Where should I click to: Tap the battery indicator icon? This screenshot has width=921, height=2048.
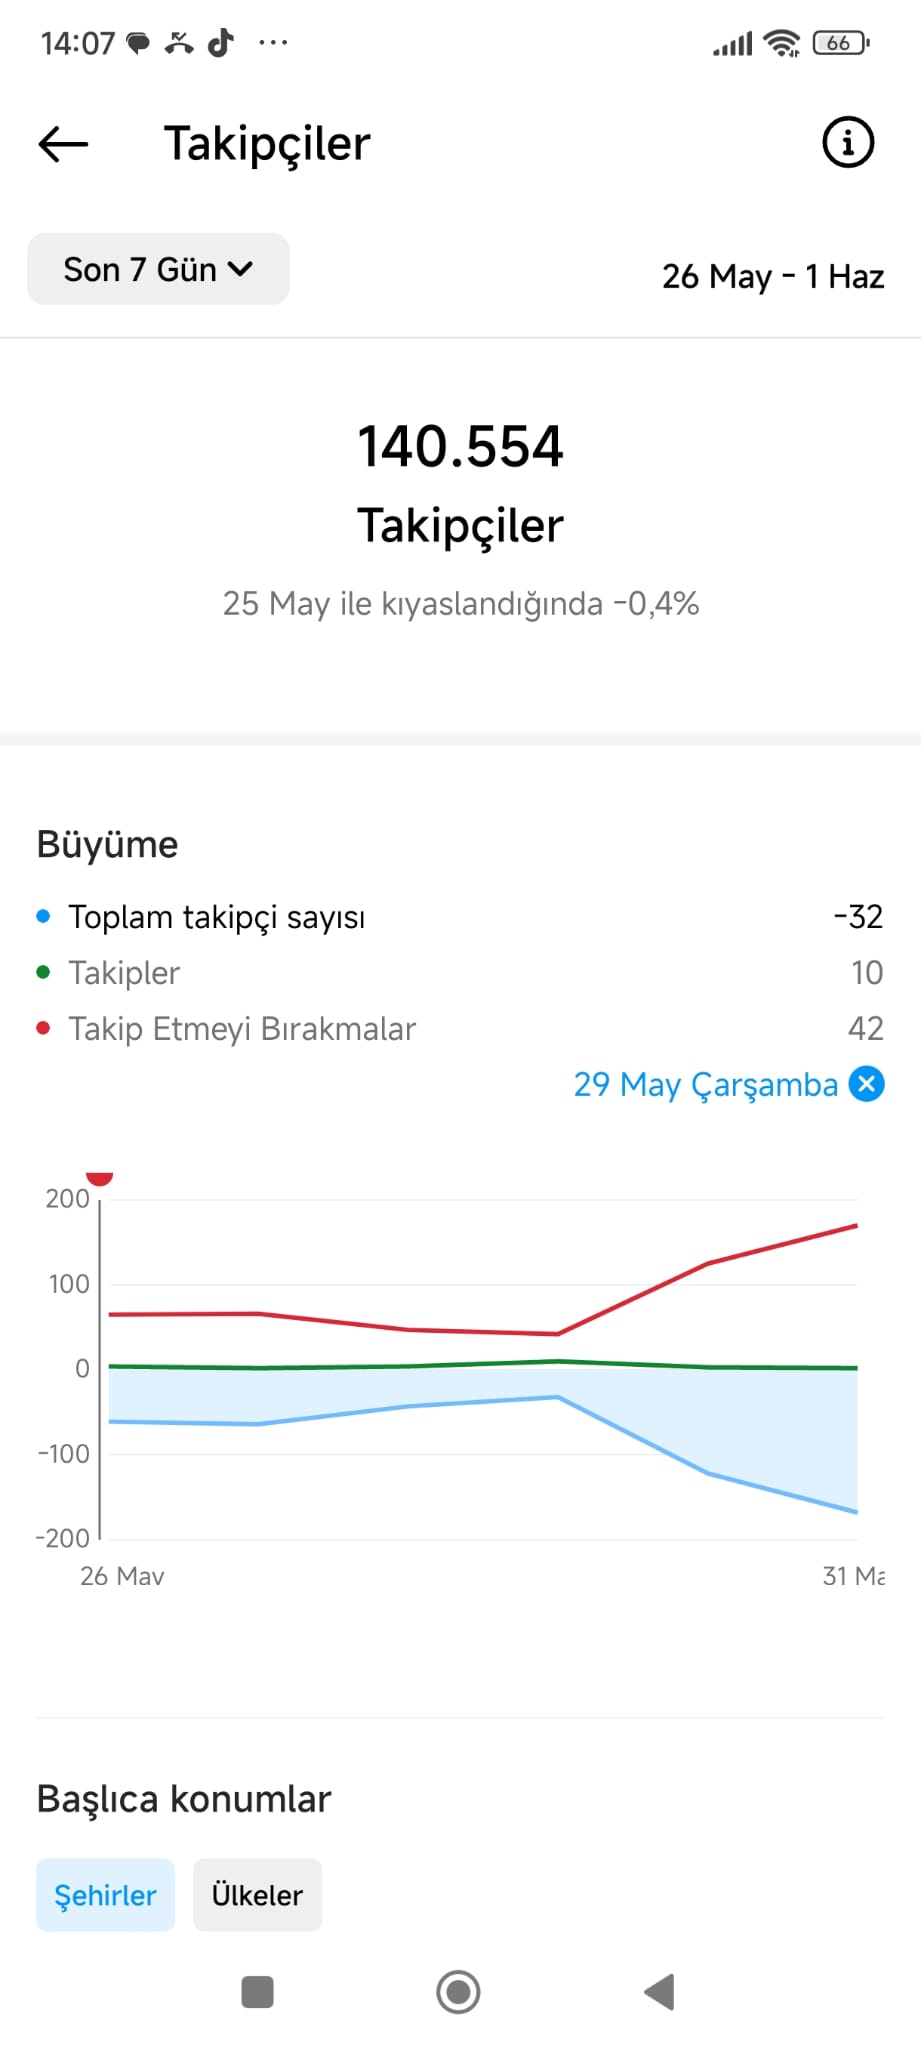tap(841, 43)
